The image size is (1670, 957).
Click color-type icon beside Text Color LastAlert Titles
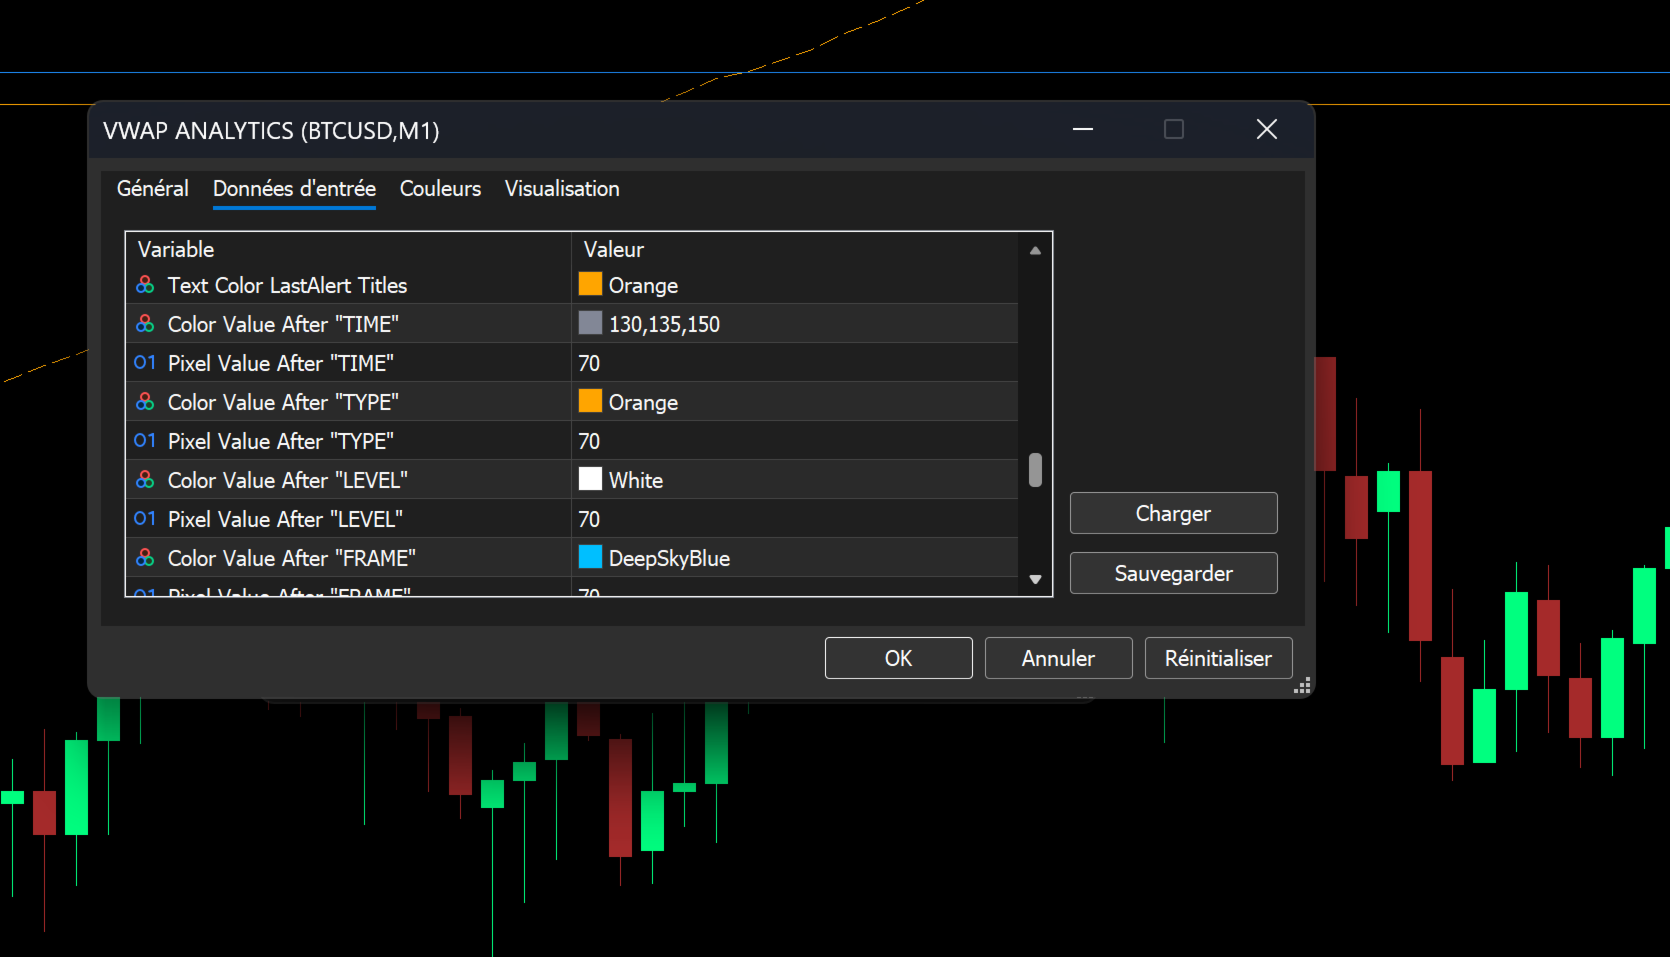tap(145, 285)
